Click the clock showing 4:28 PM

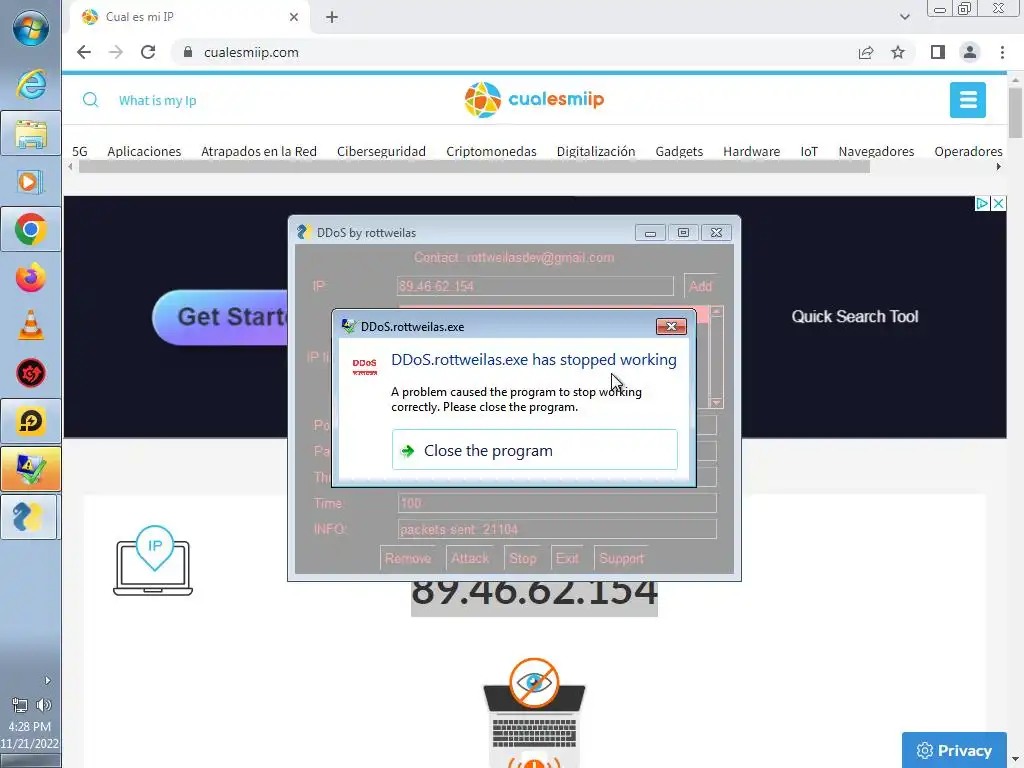(x=29, y=726)
